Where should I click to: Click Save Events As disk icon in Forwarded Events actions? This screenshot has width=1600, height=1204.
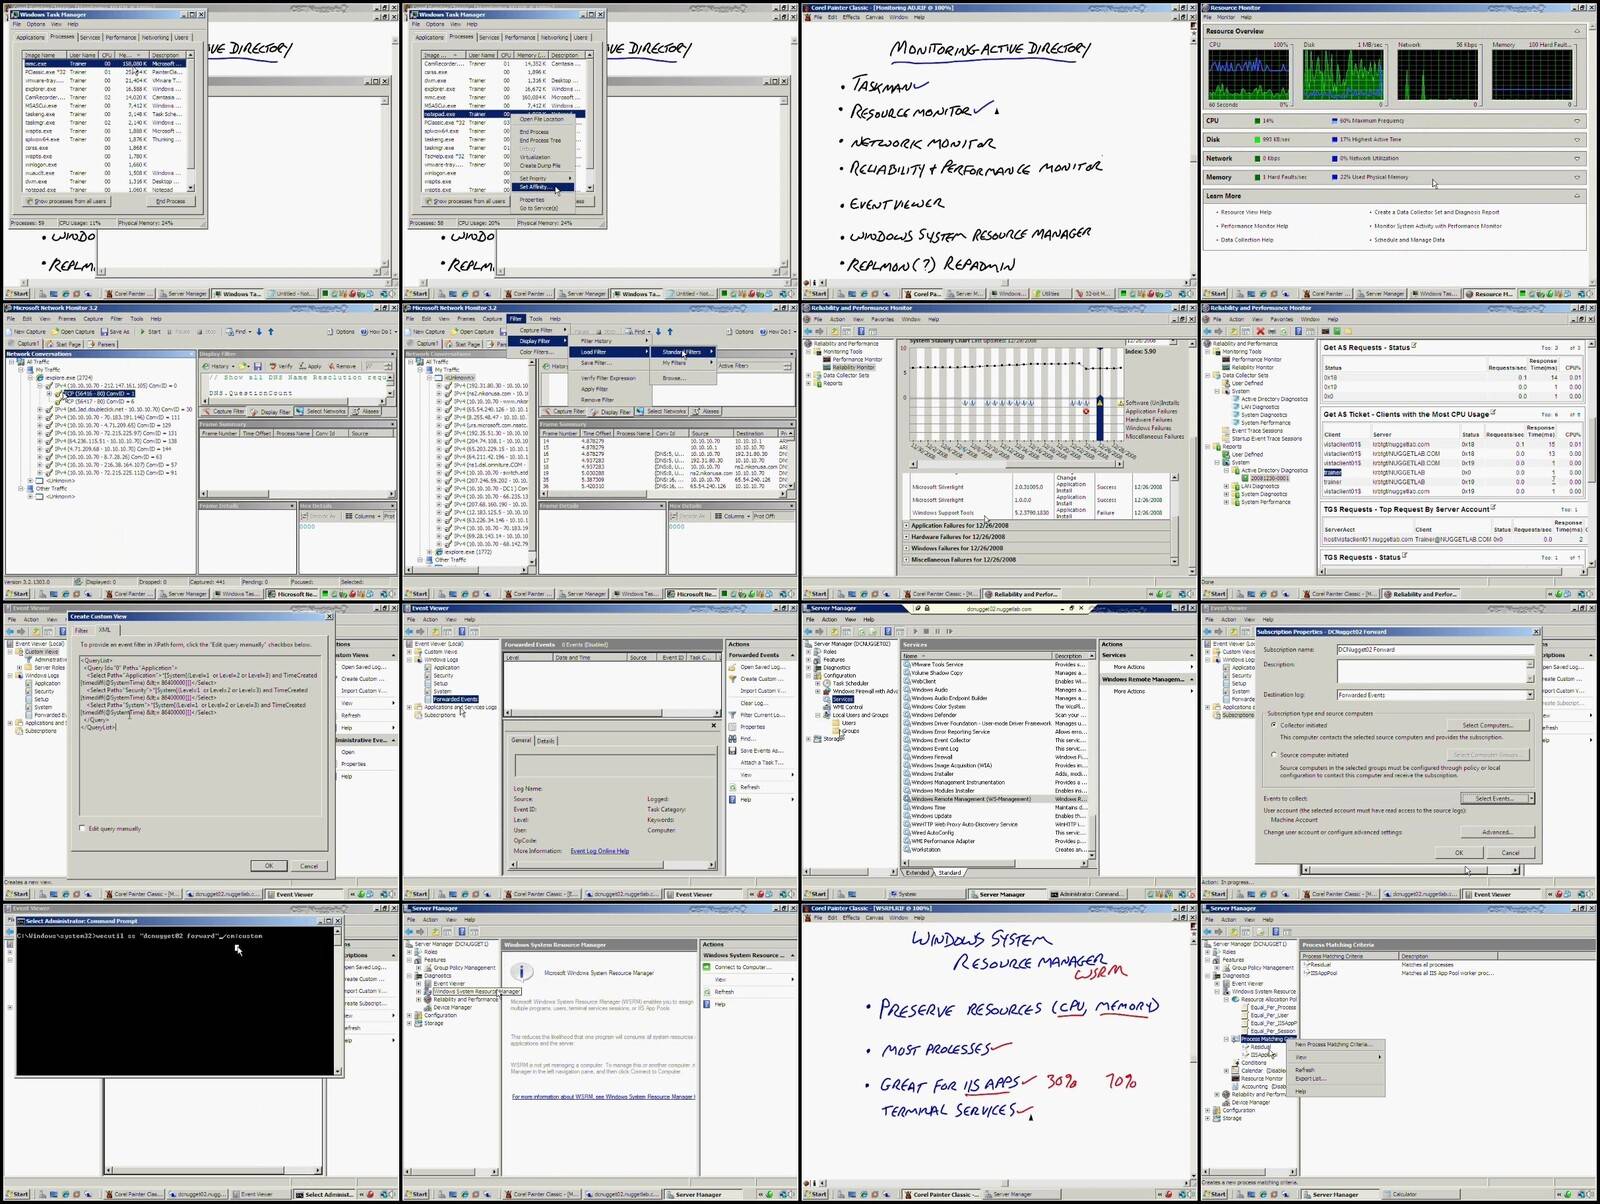[733, 751]
